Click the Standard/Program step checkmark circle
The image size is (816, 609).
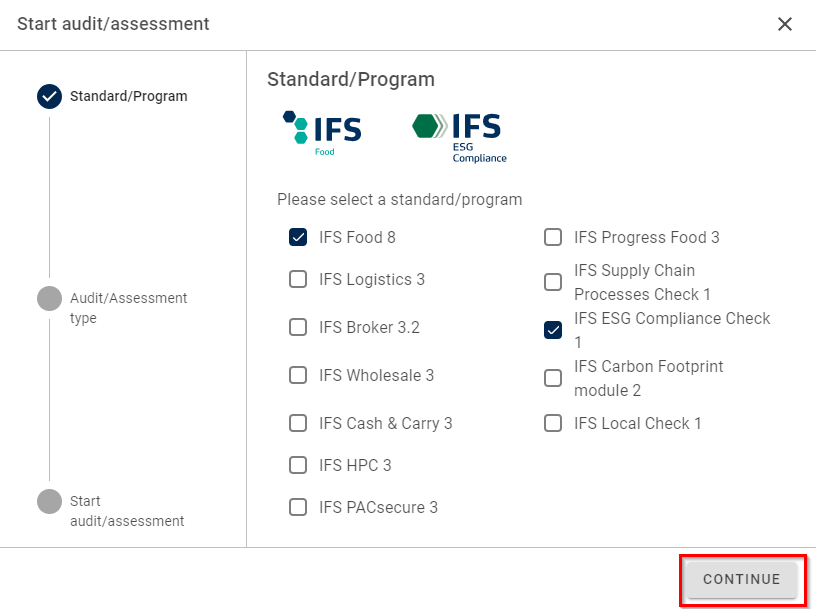pyautogui.click(x=49, y=96)
